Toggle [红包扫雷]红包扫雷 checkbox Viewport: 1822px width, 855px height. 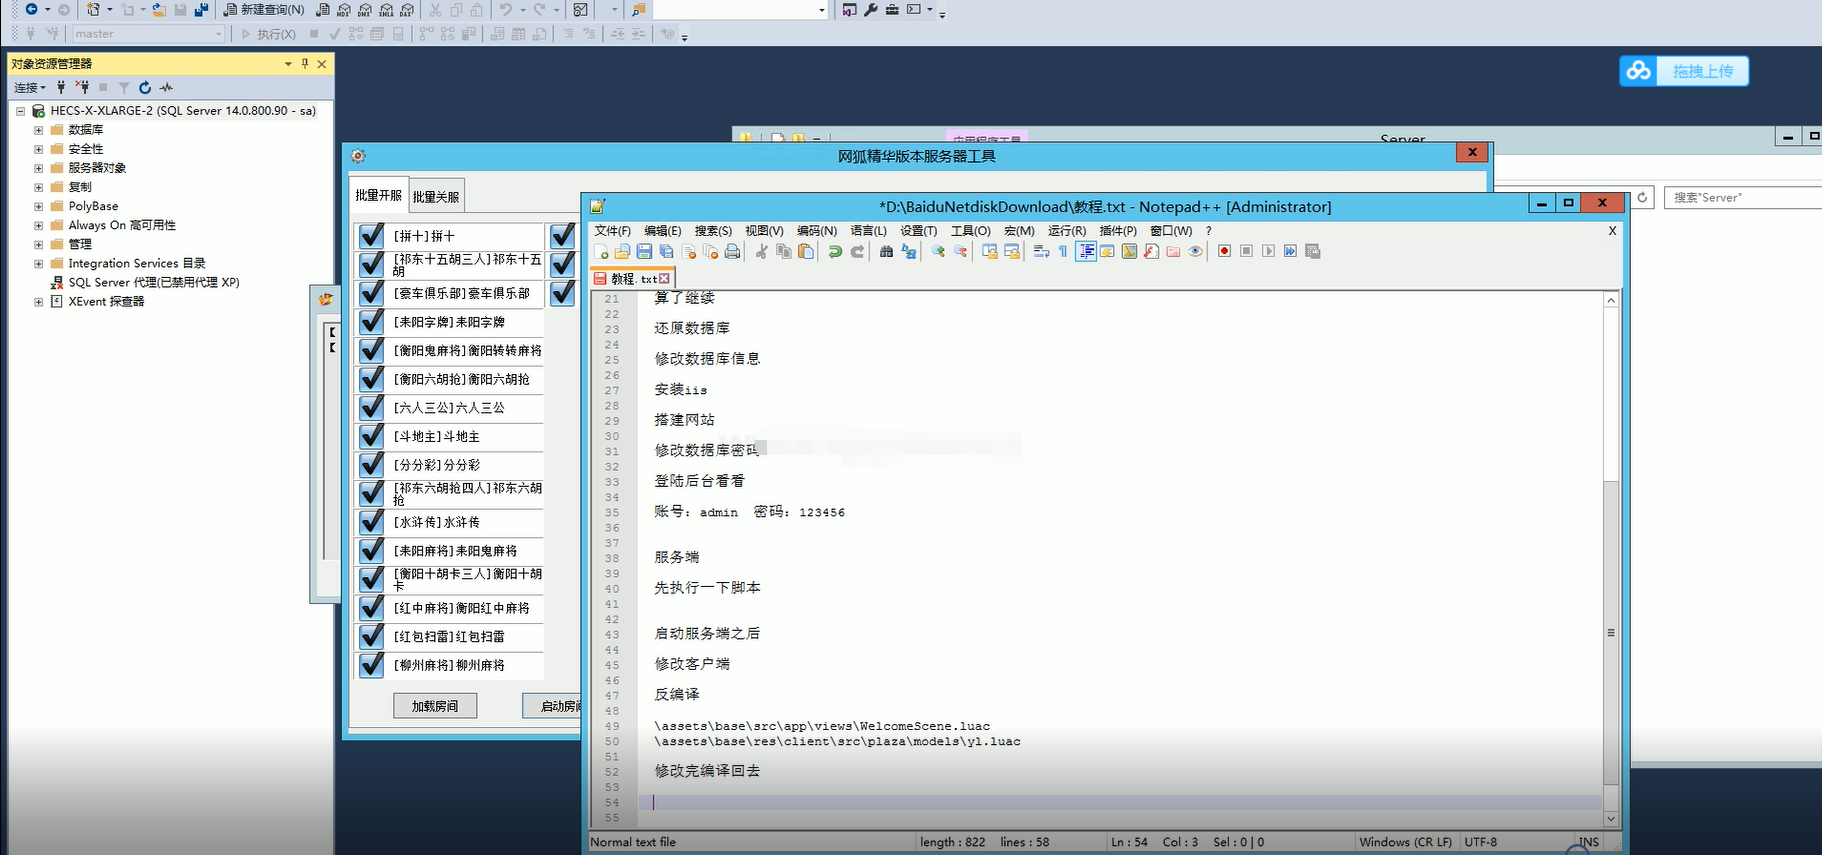click(371, 636)
